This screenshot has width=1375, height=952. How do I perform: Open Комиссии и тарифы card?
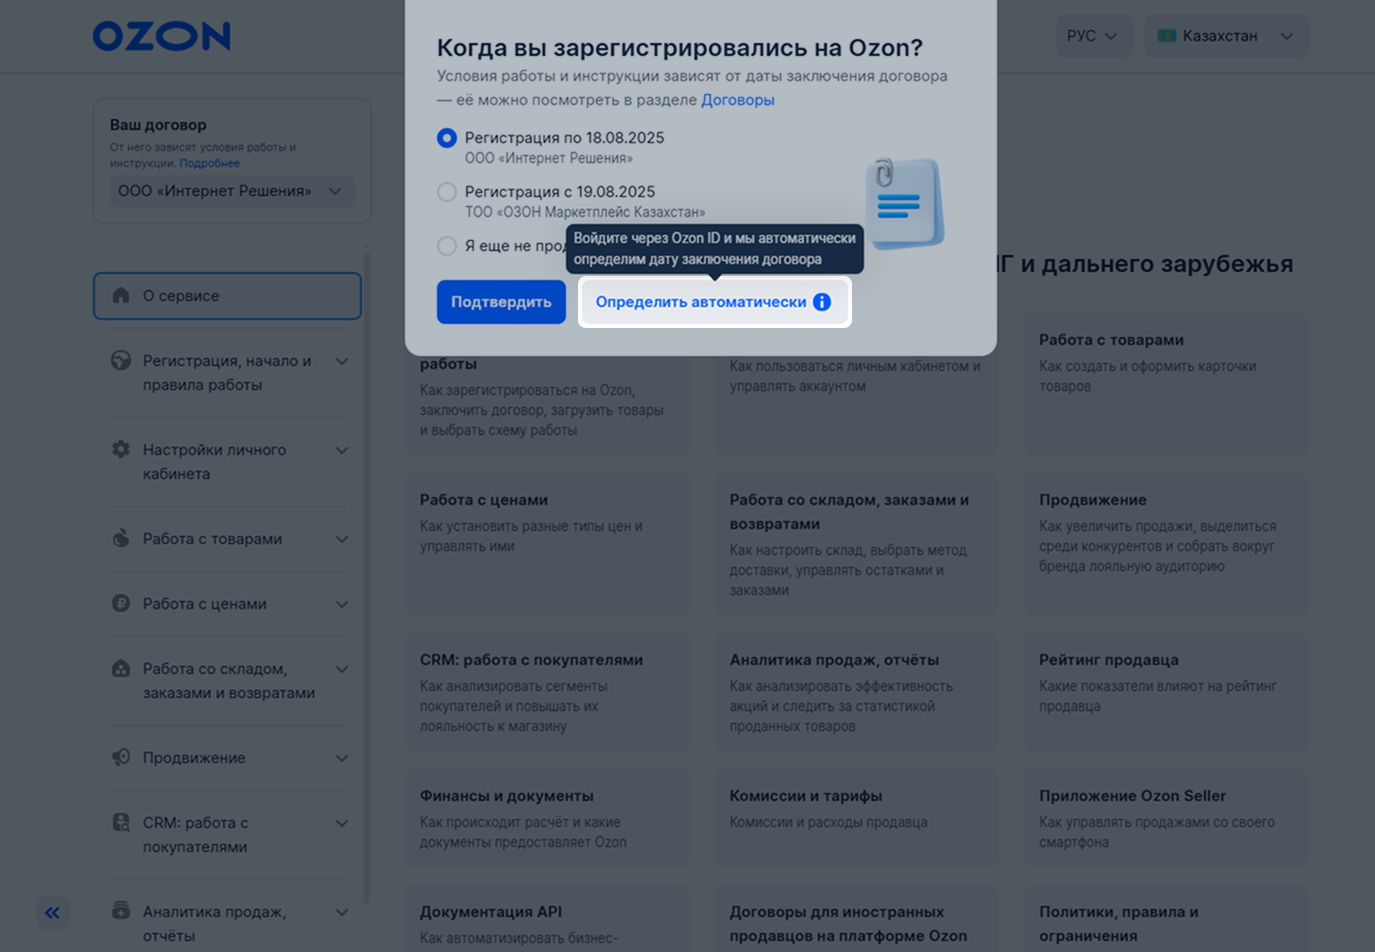pos(856,820)
